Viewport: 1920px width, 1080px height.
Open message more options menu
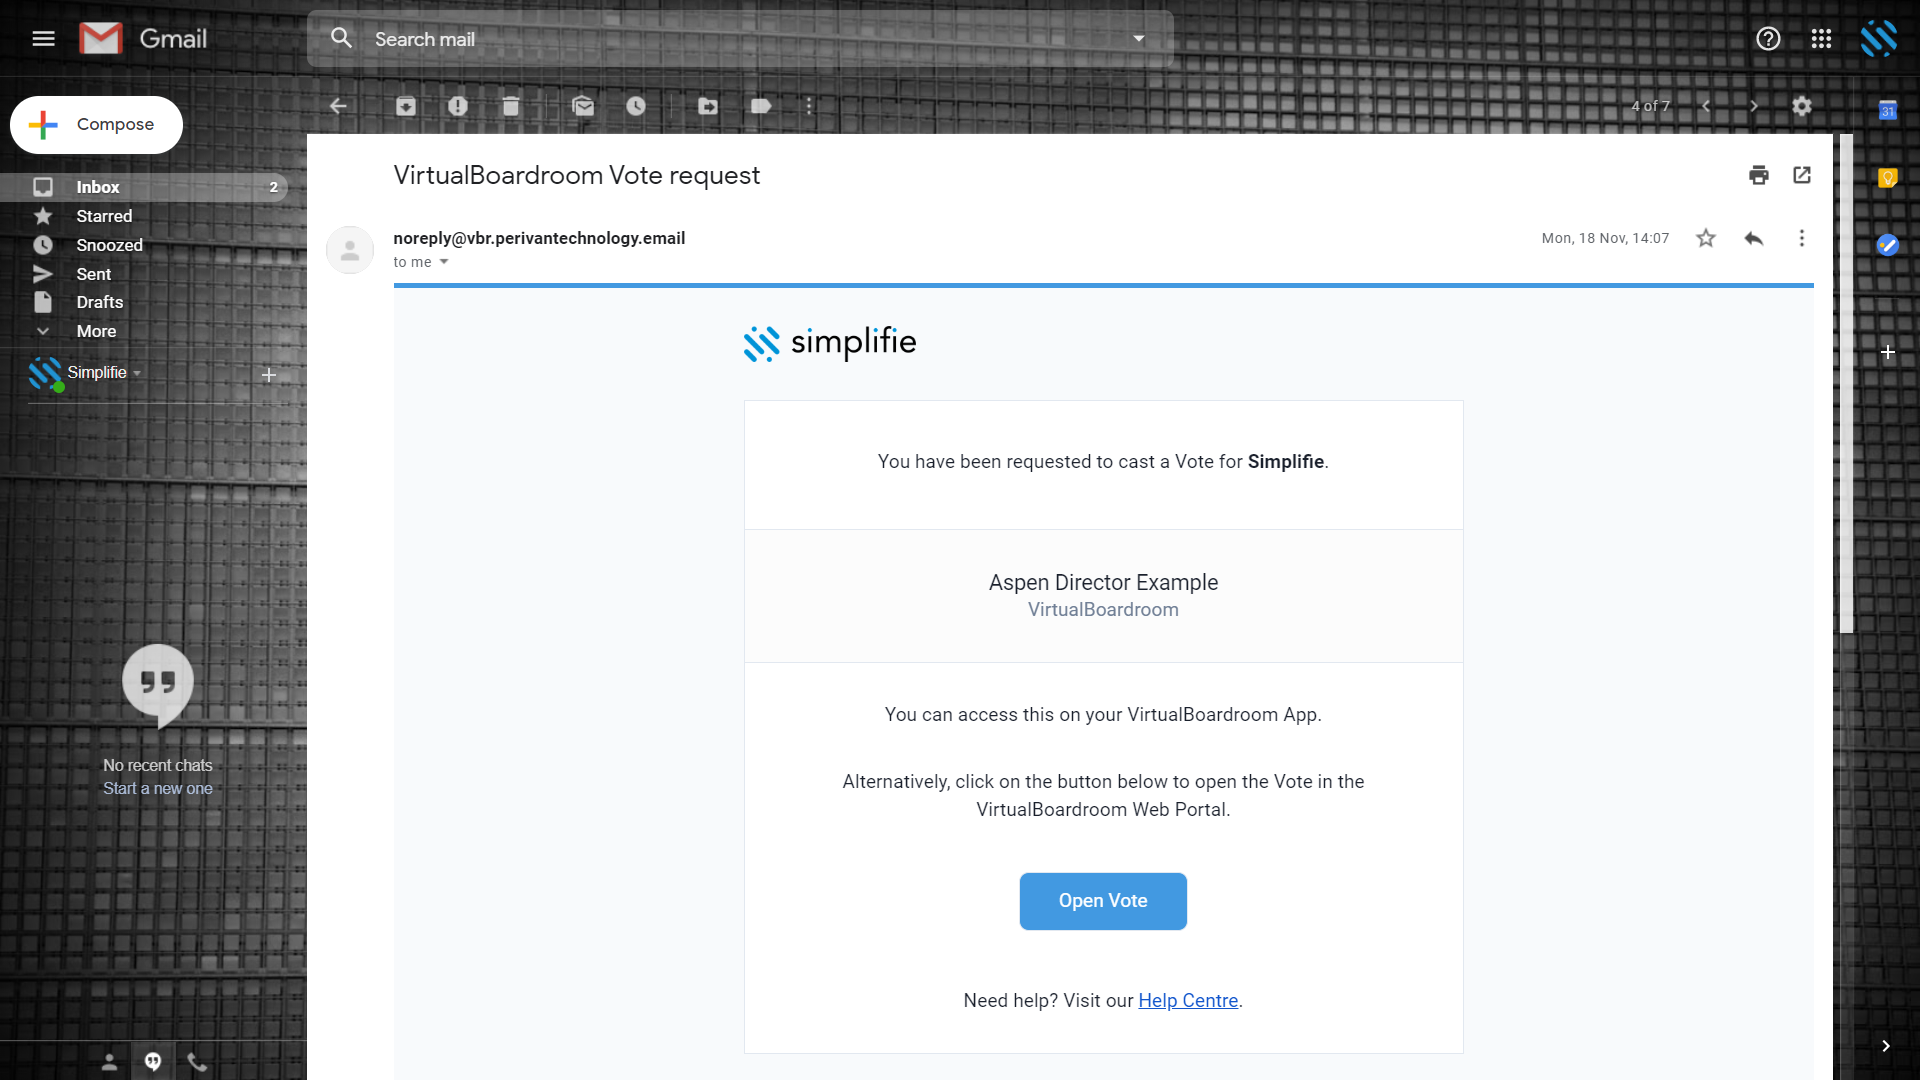(x=1802, y=238)
